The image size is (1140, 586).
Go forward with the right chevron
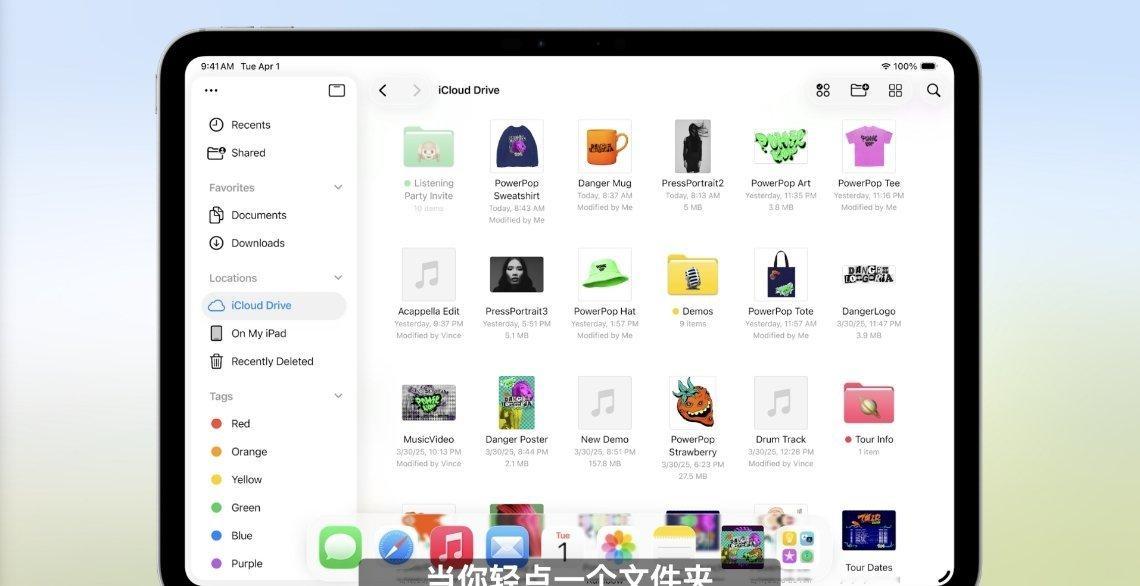417,90
